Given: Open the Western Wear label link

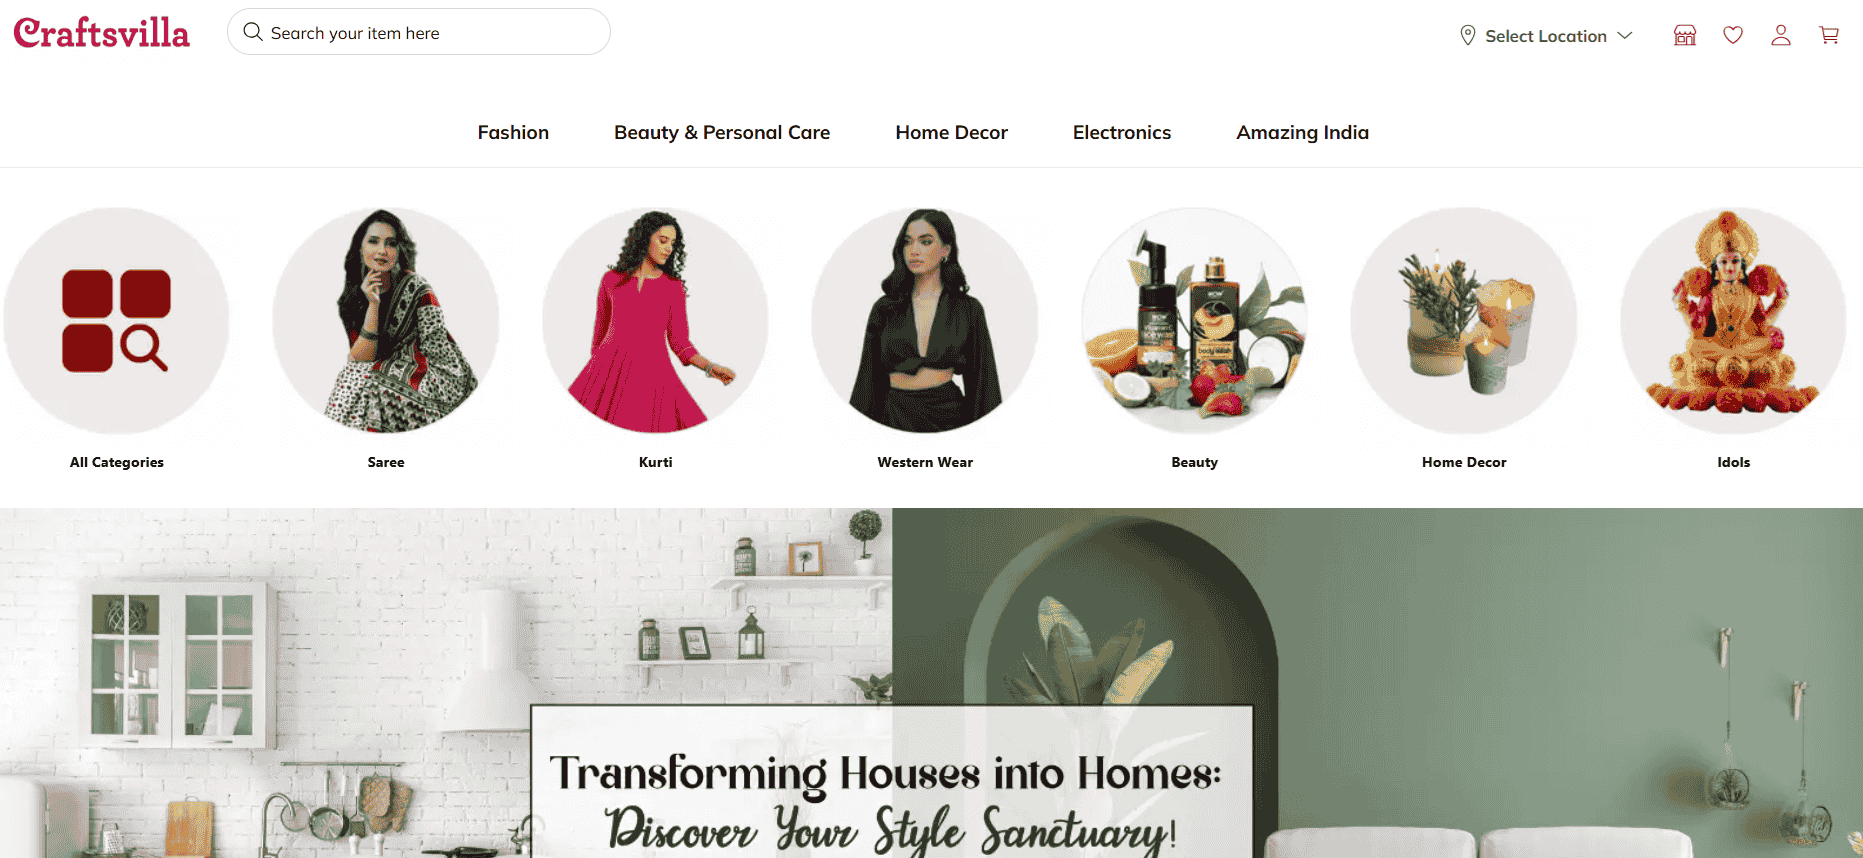Looking at the screenshot, I should click(x=925, y=462).
